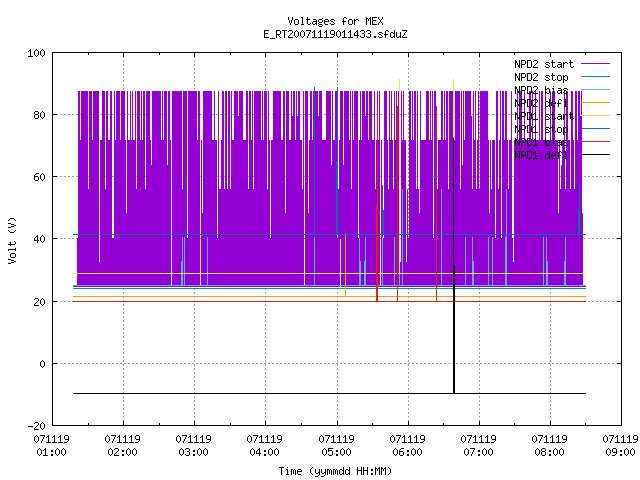
Task: Click the y-axis tick label '60'
Action: (x=39, y=177)
